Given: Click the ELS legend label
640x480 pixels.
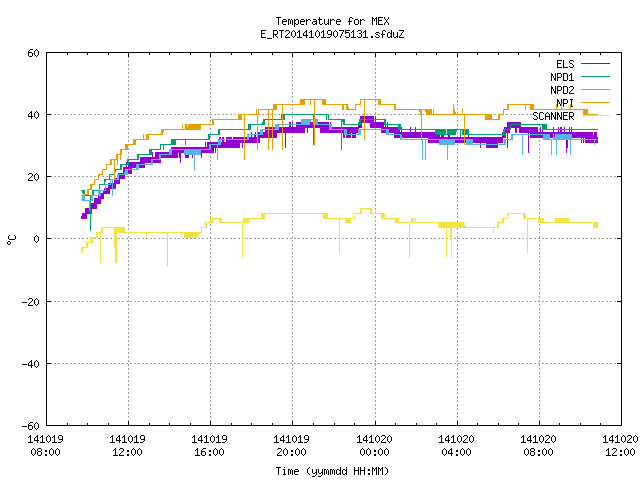Looking at the screenshot, I should (x=565, y=64).
